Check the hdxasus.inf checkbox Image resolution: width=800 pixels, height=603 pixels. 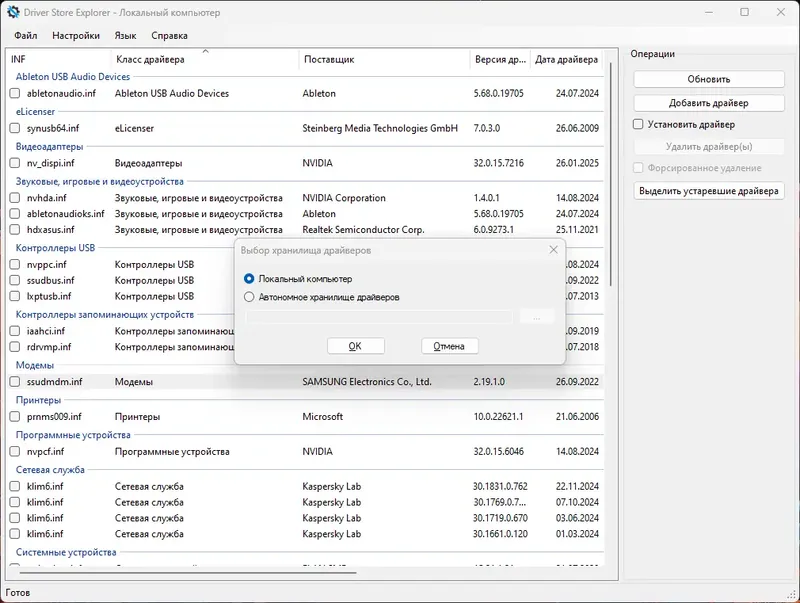pyautogui.click(x=15, y=230)
